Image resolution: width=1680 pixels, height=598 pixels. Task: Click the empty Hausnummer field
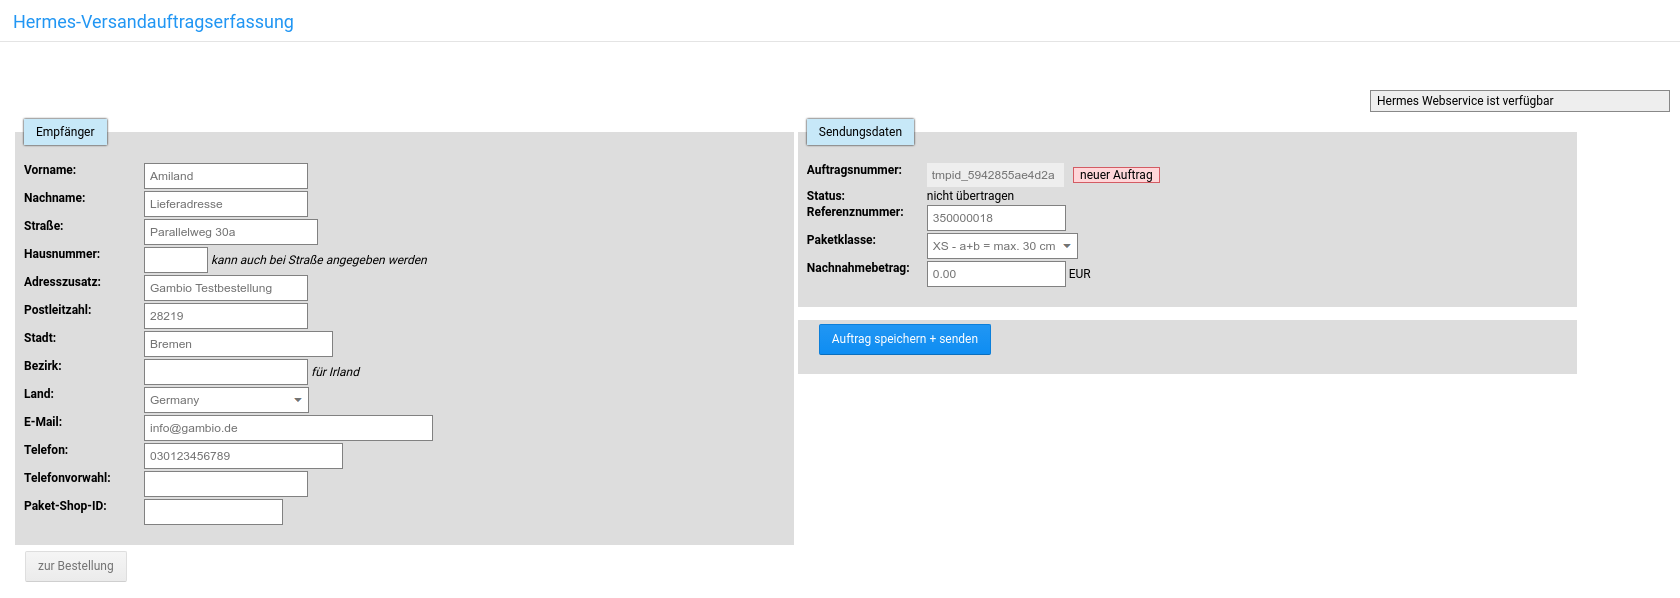tap(175, 260)
